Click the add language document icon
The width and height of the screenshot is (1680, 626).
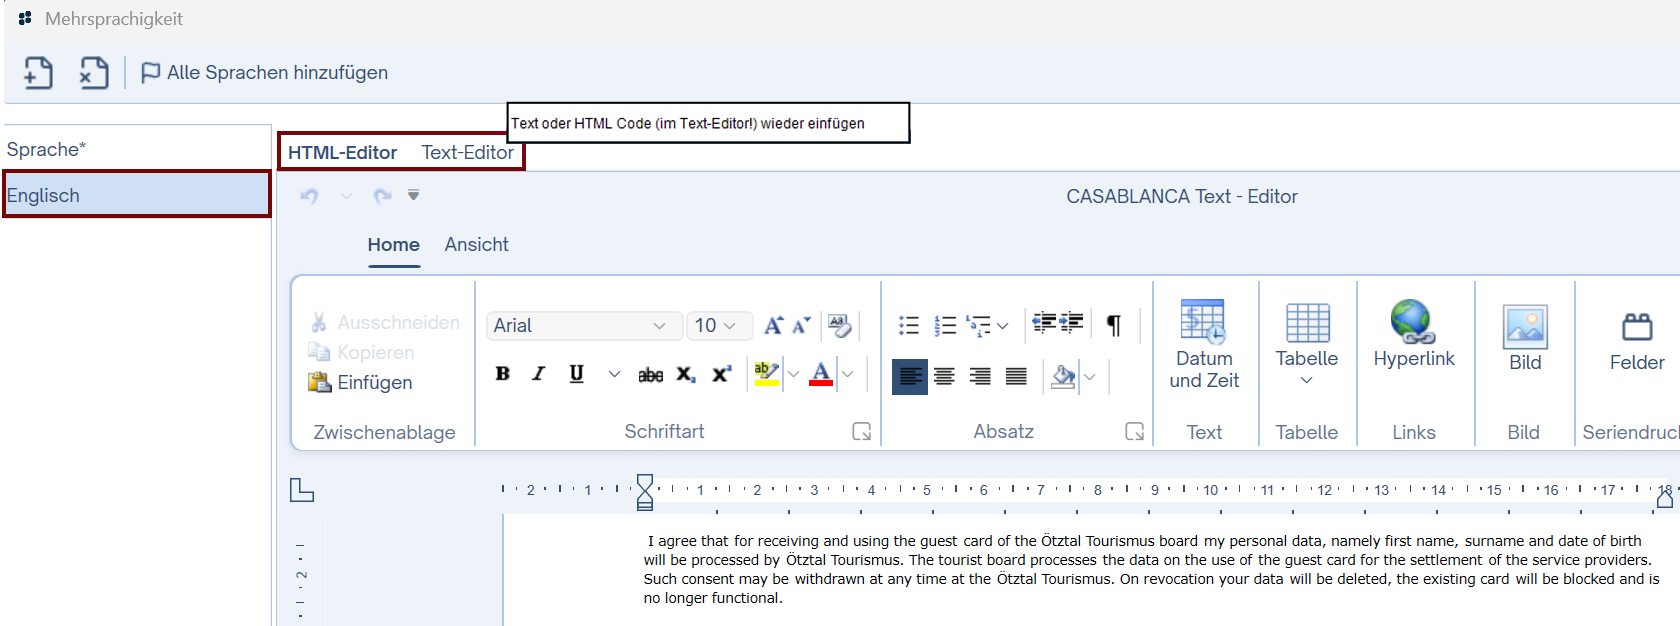(x=39, y=72)
